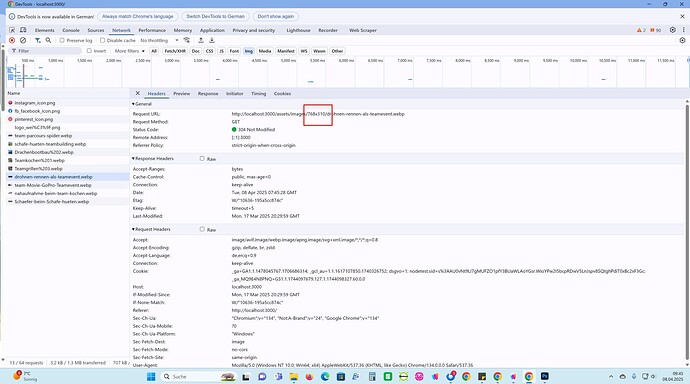The image size is (690, 384).
Task: Collapse the General section
Action: 142,104
